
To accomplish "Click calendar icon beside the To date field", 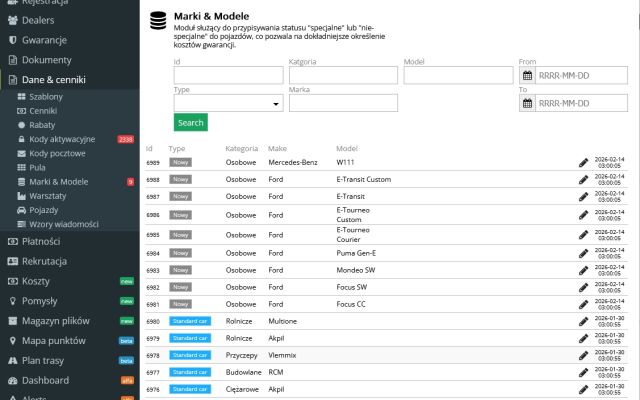I will tap(527, 103).
